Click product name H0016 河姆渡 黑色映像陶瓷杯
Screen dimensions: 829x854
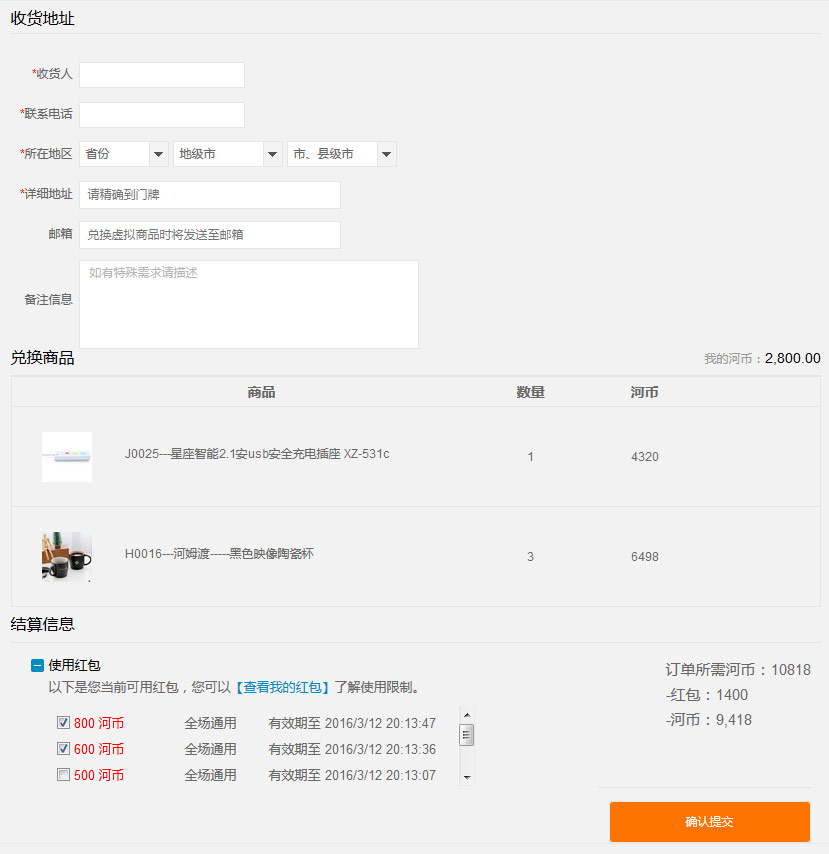219,554
